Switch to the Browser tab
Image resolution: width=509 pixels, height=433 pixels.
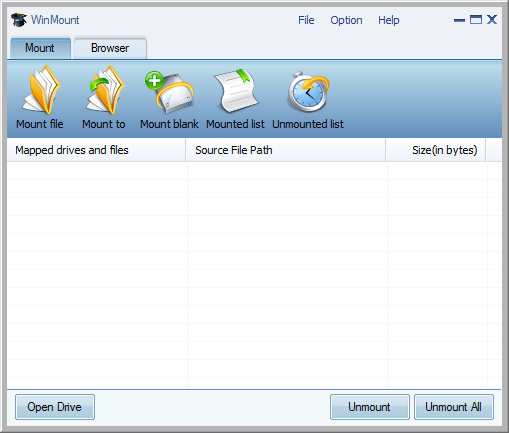(x=110, y=48)
